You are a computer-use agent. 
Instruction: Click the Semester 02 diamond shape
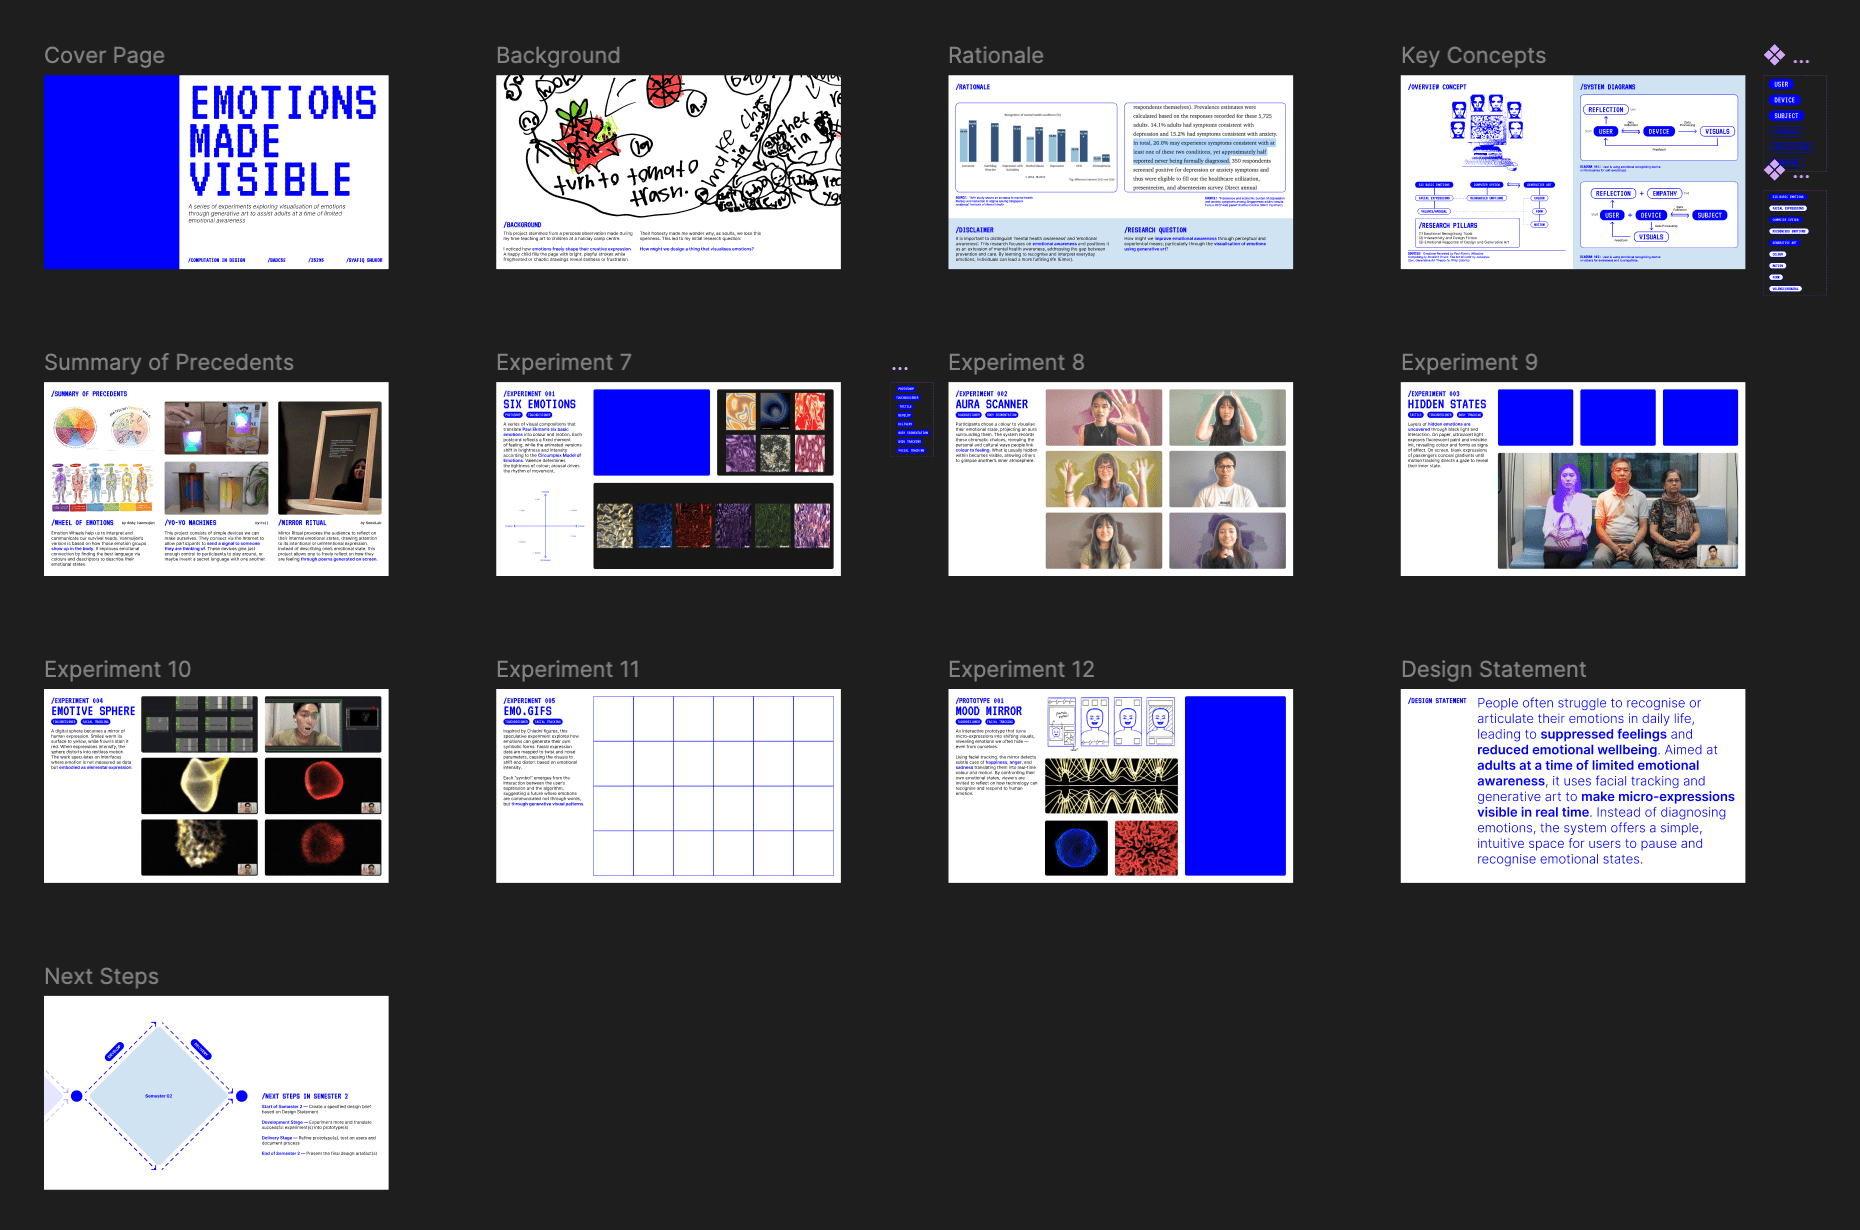158,1096
